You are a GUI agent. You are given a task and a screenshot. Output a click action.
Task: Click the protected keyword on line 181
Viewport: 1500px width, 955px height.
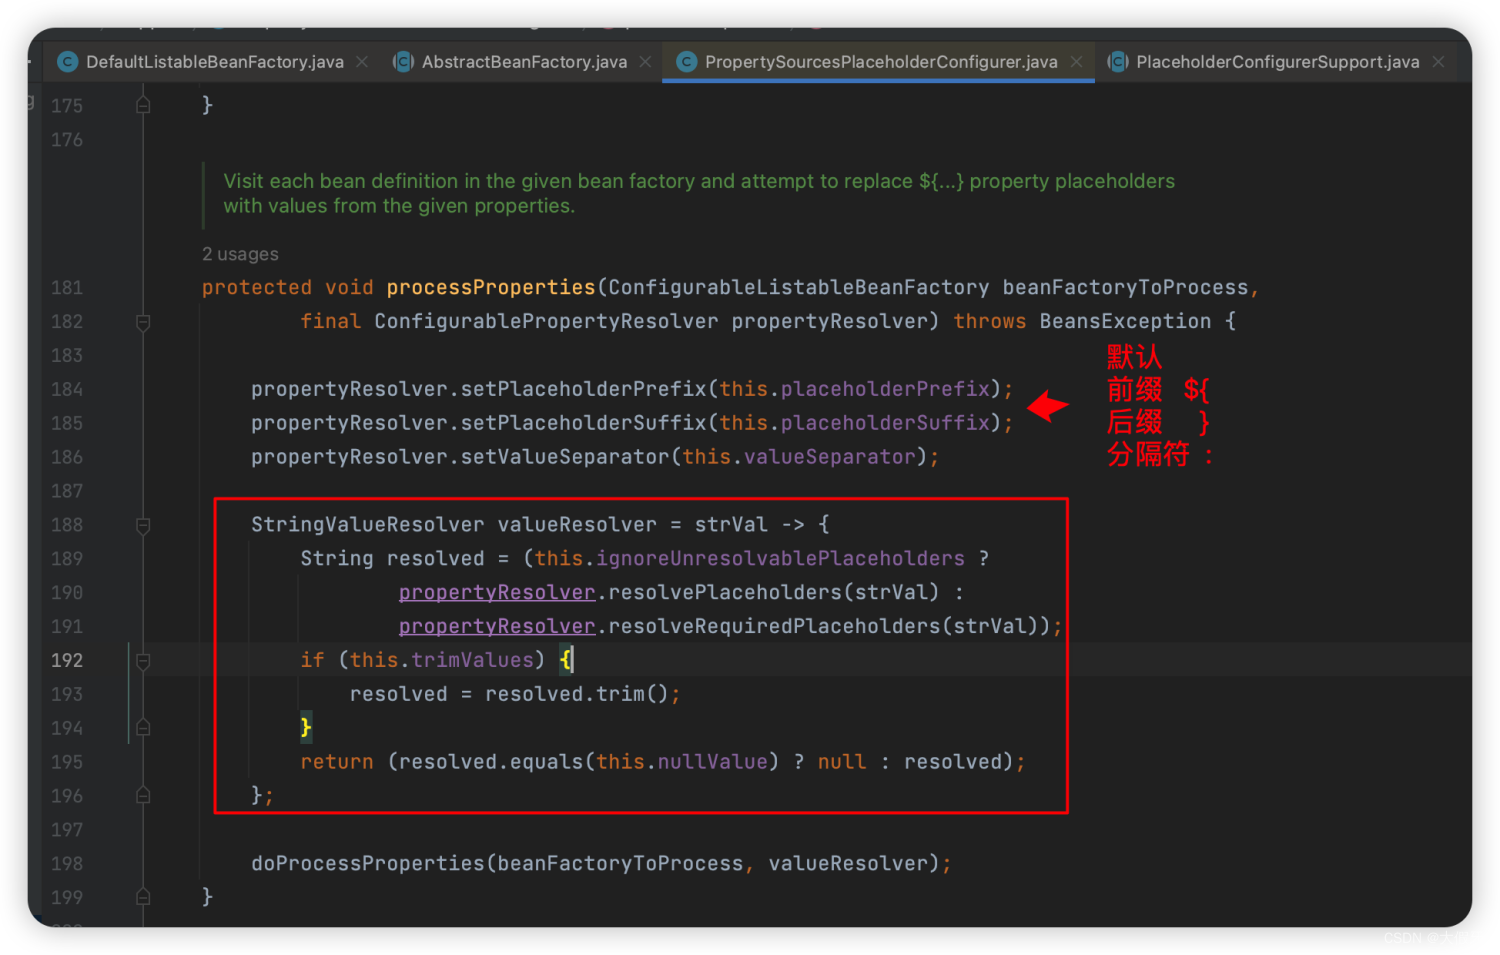tap(257, 288)
